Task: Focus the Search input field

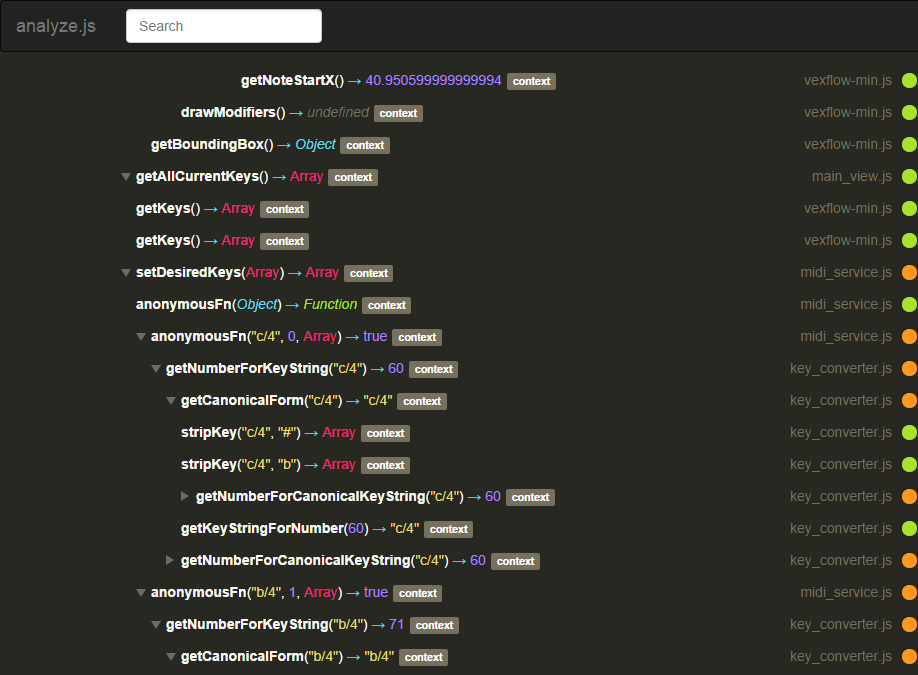Action: pyautogui.click(x=224, y=26)
